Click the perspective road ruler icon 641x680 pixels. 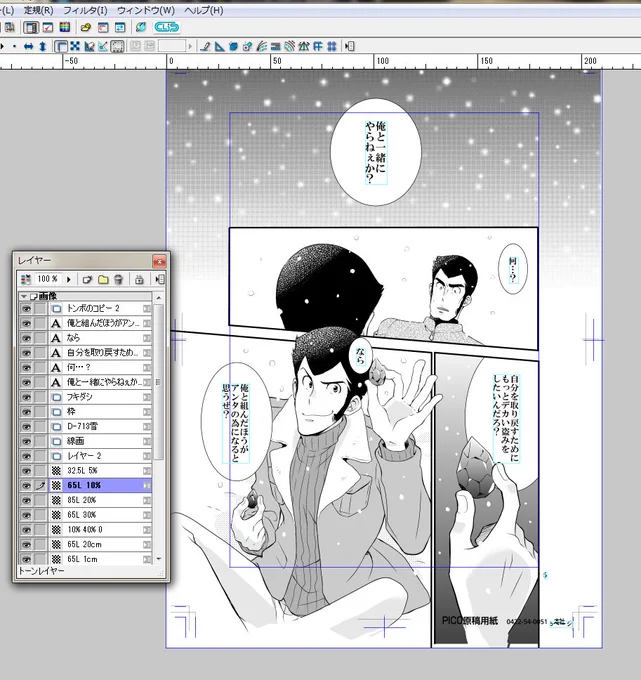304,46
